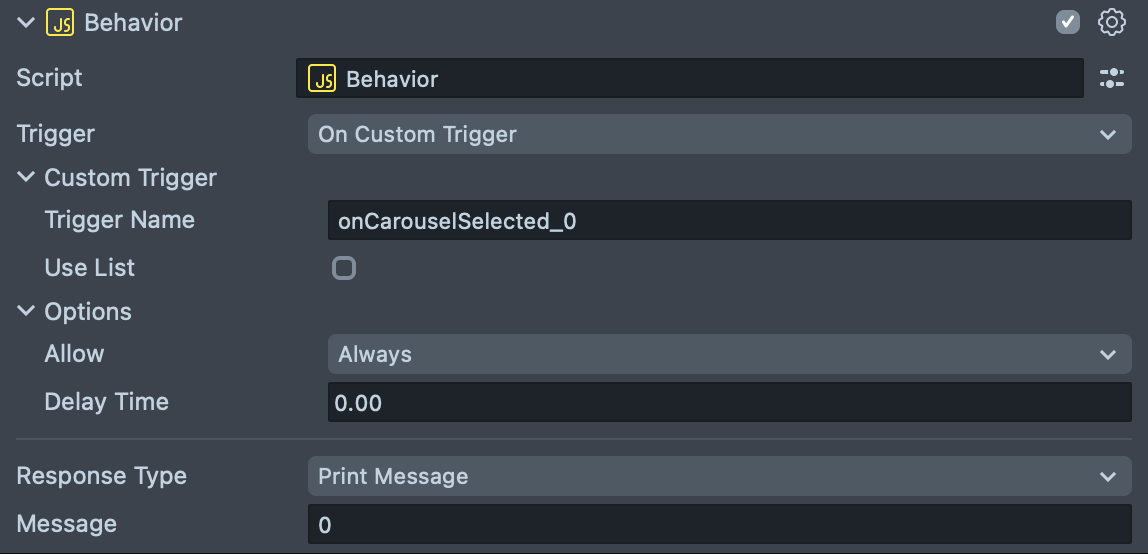The height and width of the screenshot is (554, 1148).
Task: Click the Delay Time value field
Action: [728, 402]
